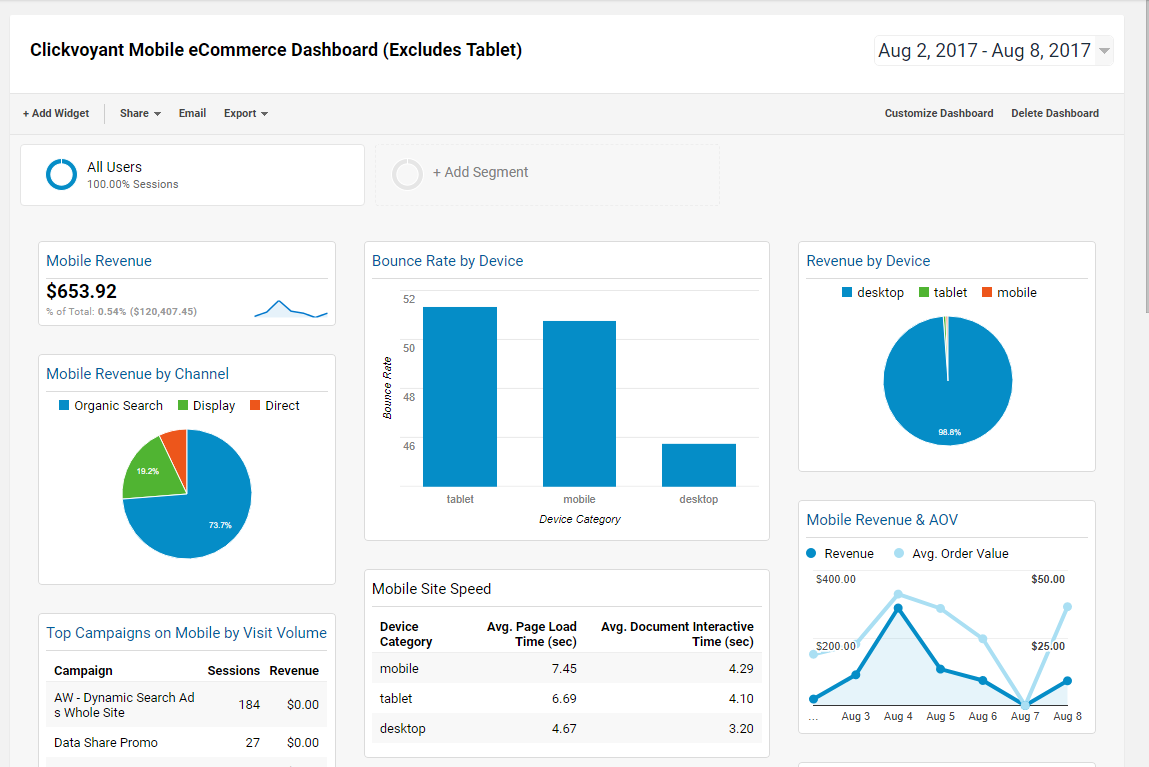Click the Email toolbar button
1149x767 pixels.
[x=192, y=114]
